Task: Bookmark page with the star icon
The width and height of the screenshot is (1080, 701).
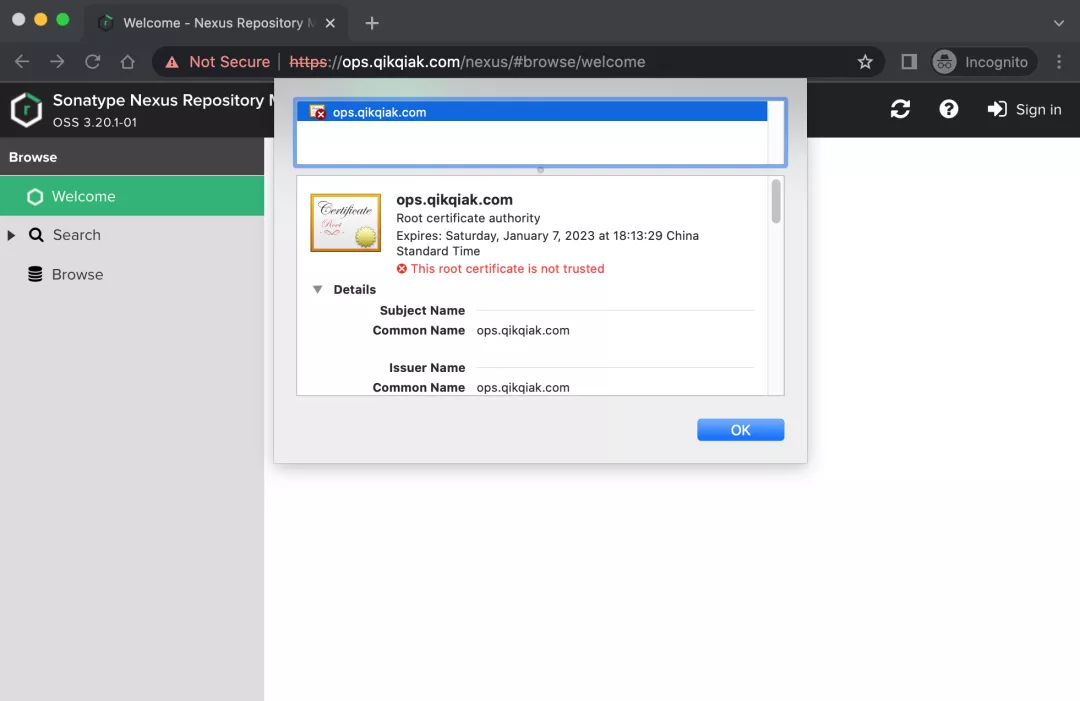Action: click(865, 62)
